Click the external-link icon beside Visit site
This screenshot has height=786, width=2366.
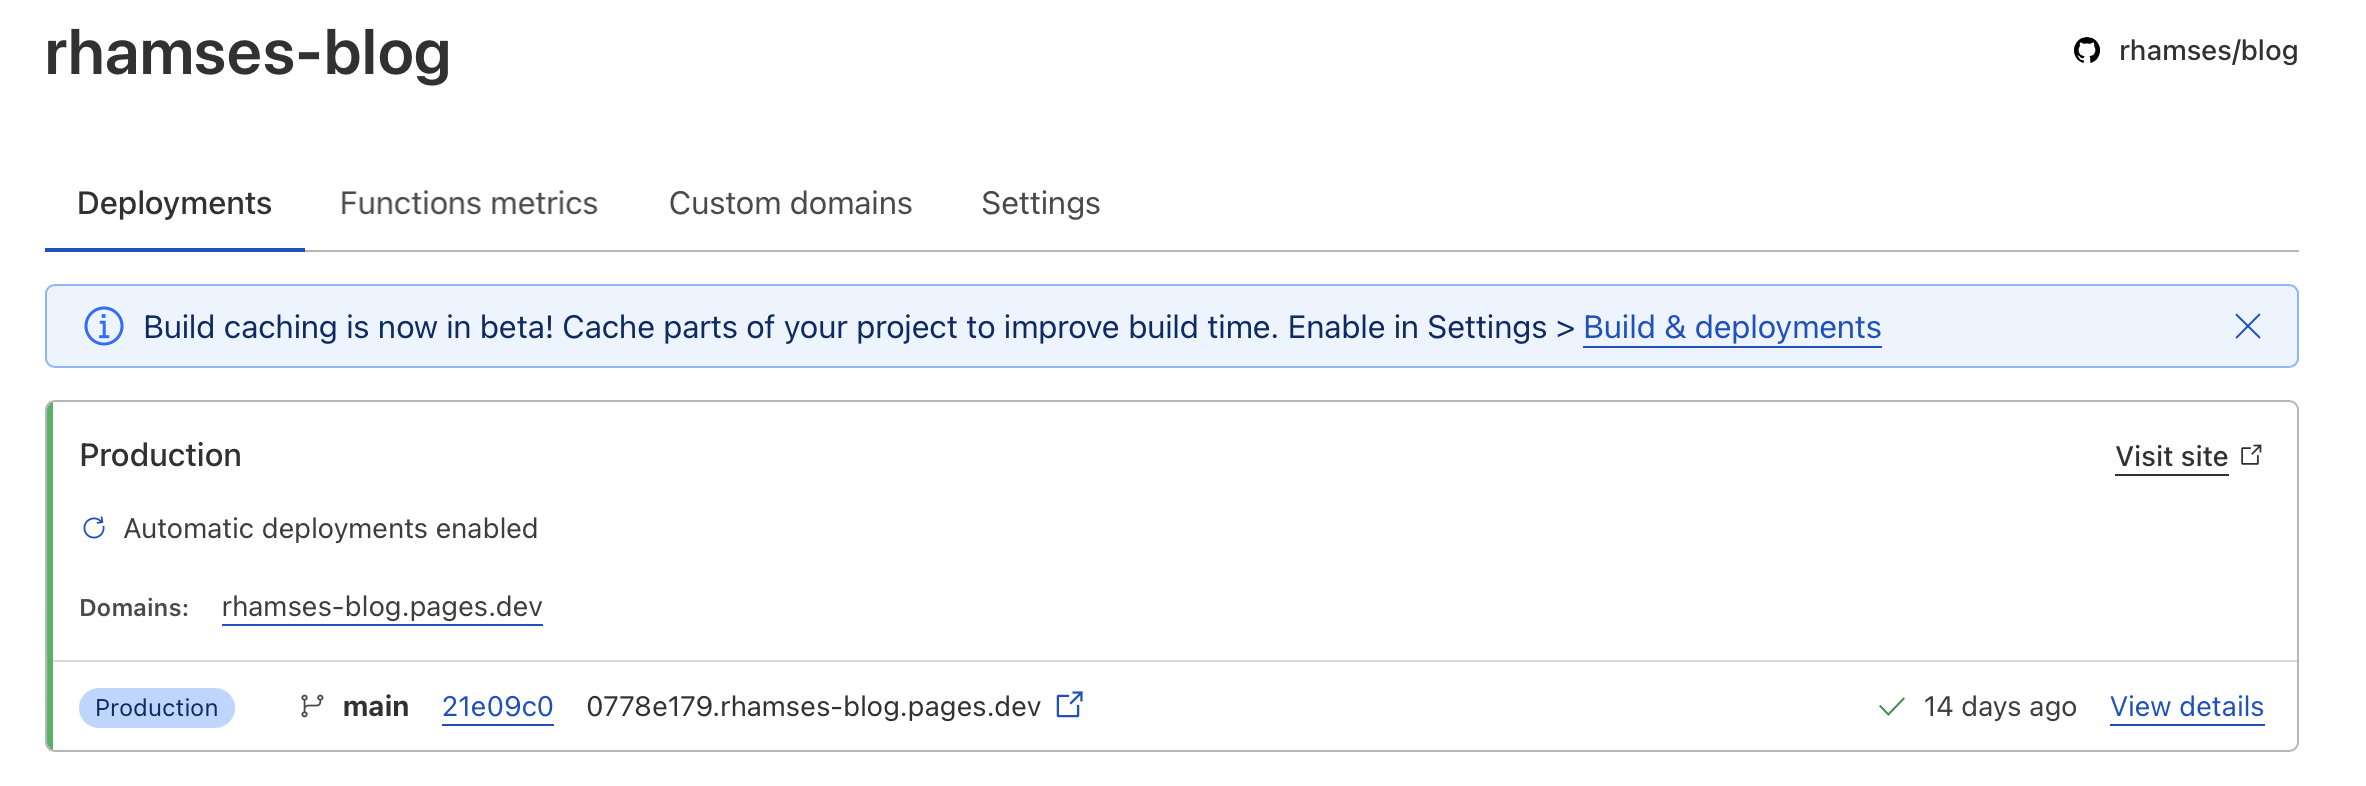point(2251,456)
